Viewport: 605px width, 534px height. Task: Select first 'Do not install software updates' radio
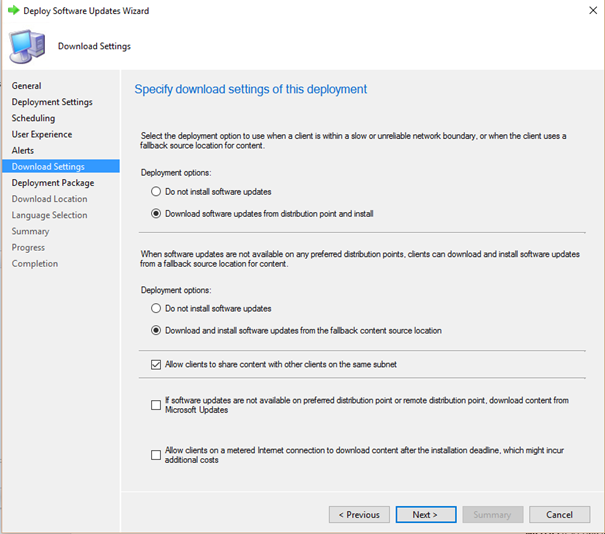(156, 191)
